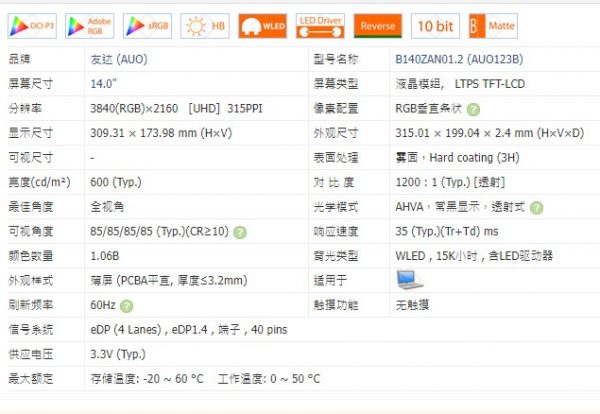Select 全视角 best viewing angle value
This screenshot has width=600, height=414.
click(x=107, y=207)
